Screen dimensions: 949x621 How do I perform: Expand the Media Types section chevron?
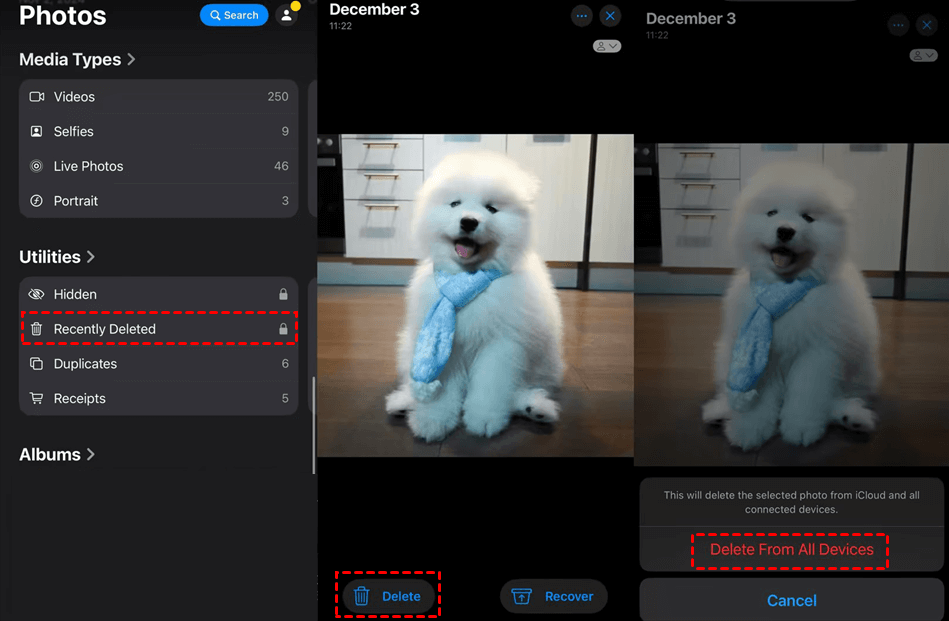(131, 59)
